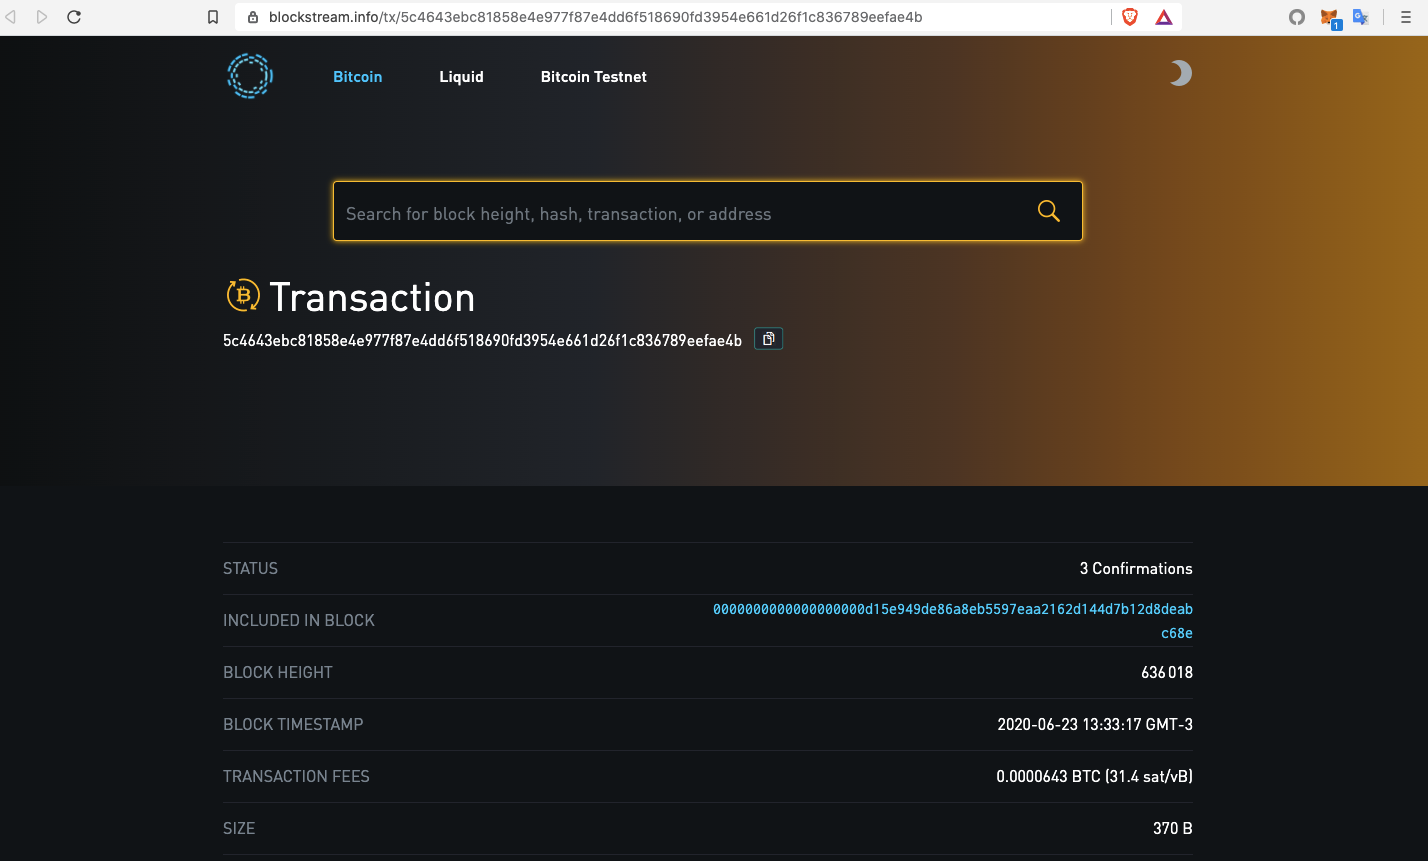Focus the block, hash, or address search field

pyautogui.click(x=708, y=211)
